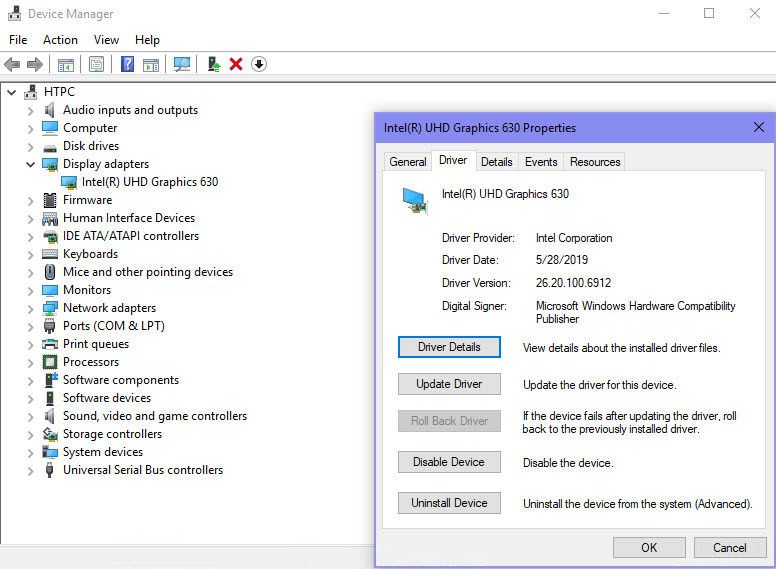This screenshot has width=776, height=569.
Task: Click the Action Pane toolbar icon
Action: pyautogui.click(x=151, y=64)
